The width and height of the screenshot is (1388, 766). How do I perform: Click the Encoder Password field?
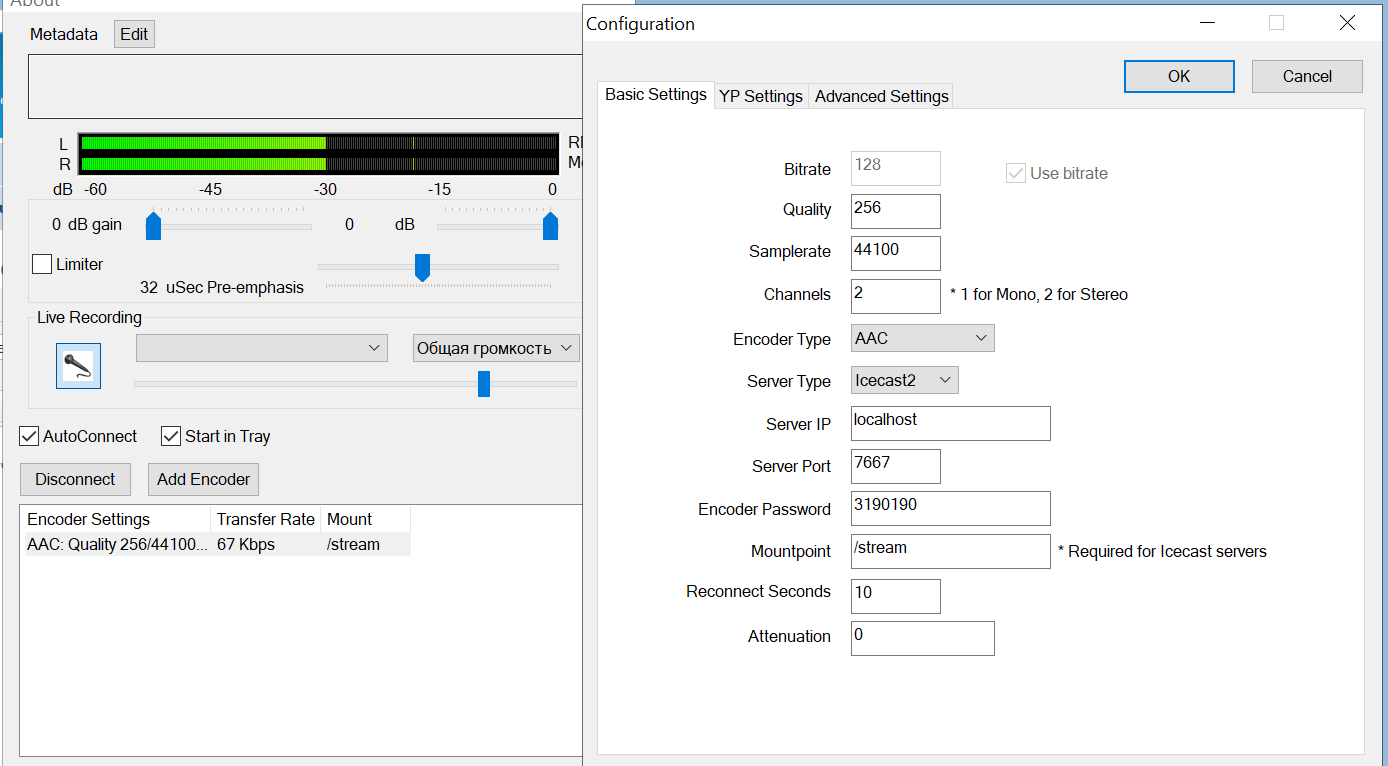951,508
